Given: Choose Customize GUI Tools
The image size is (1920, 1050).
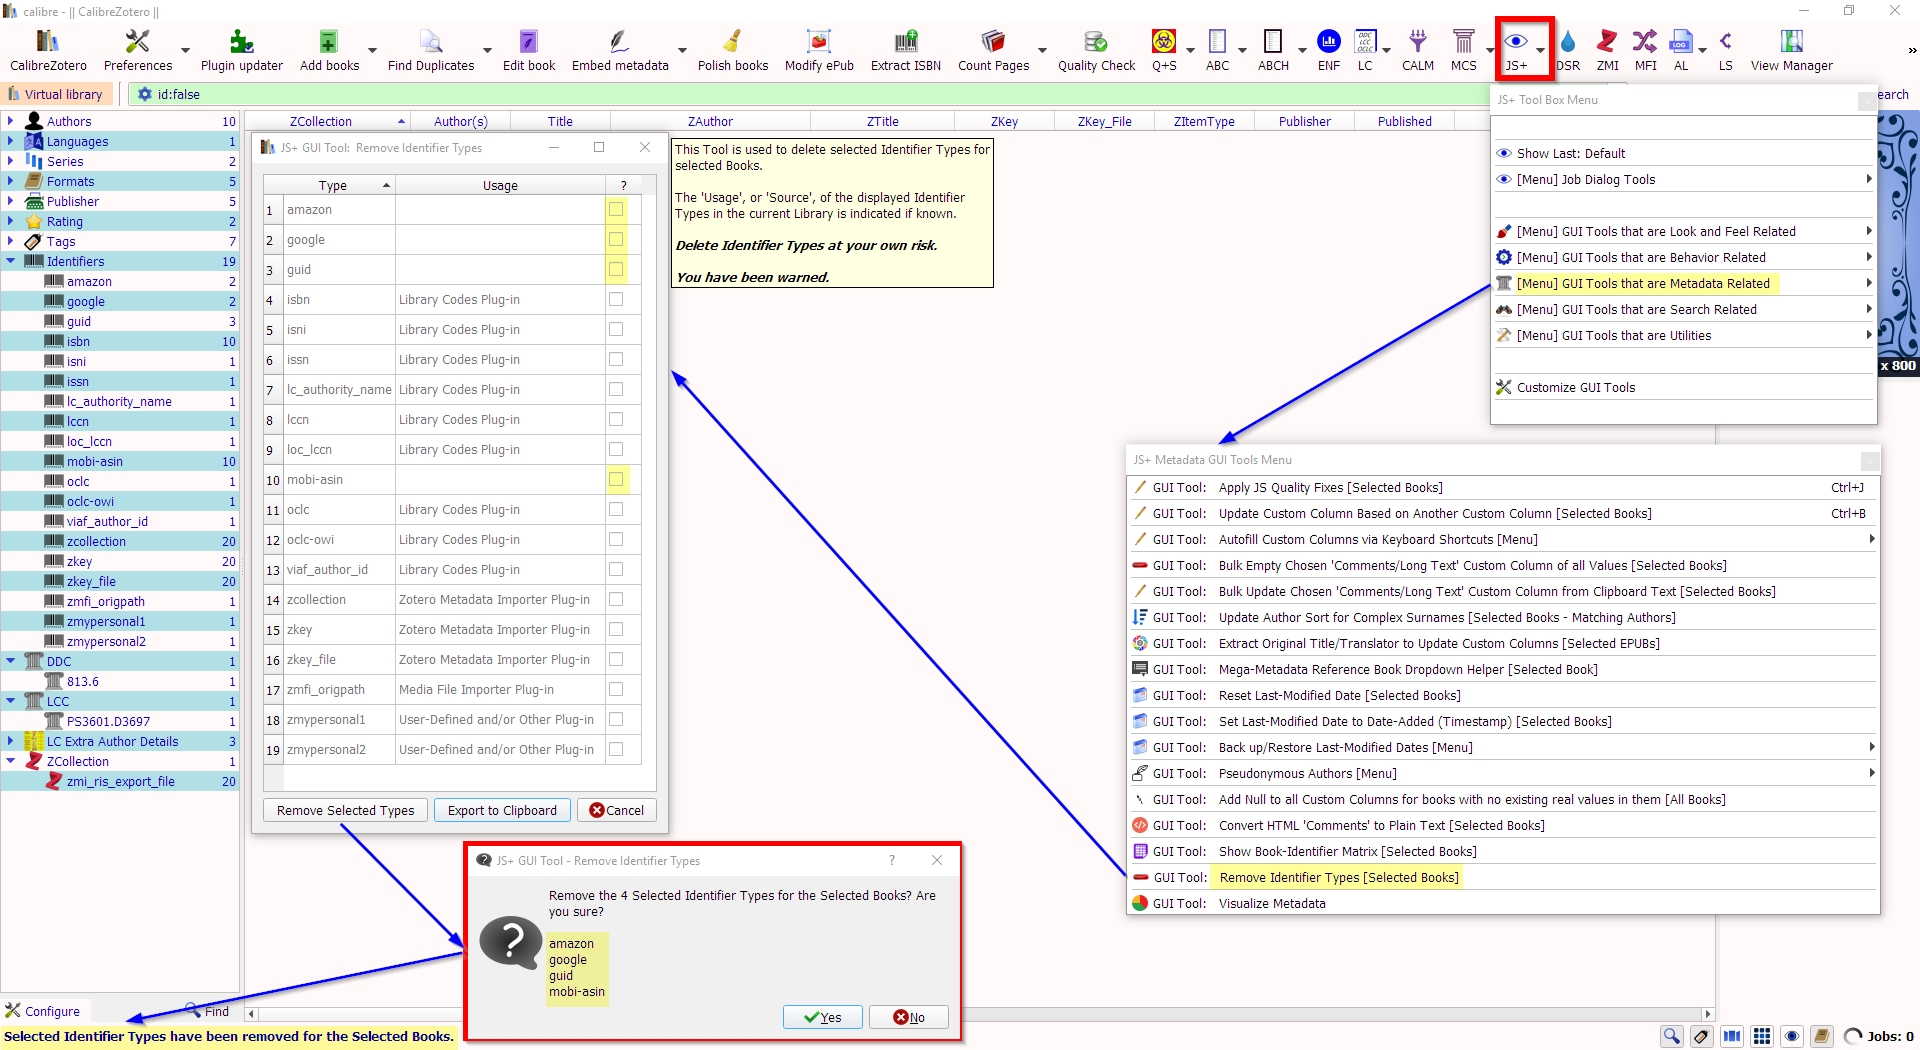Looking at the screenshot, I should 1684,388.
